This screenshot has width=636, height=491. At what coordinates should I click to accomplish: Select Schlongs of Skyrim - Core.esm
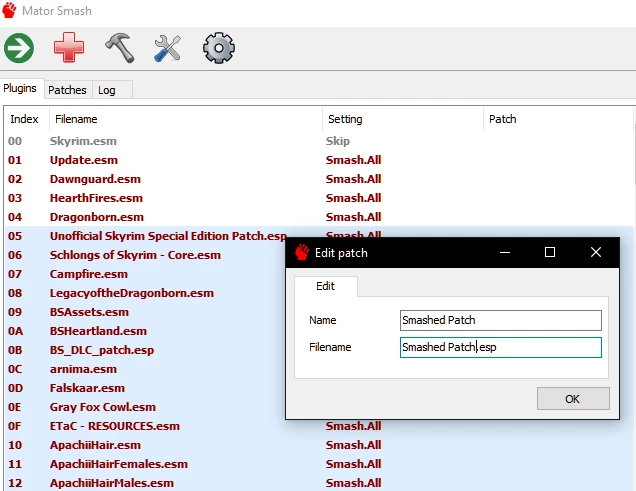pos(135,255)
